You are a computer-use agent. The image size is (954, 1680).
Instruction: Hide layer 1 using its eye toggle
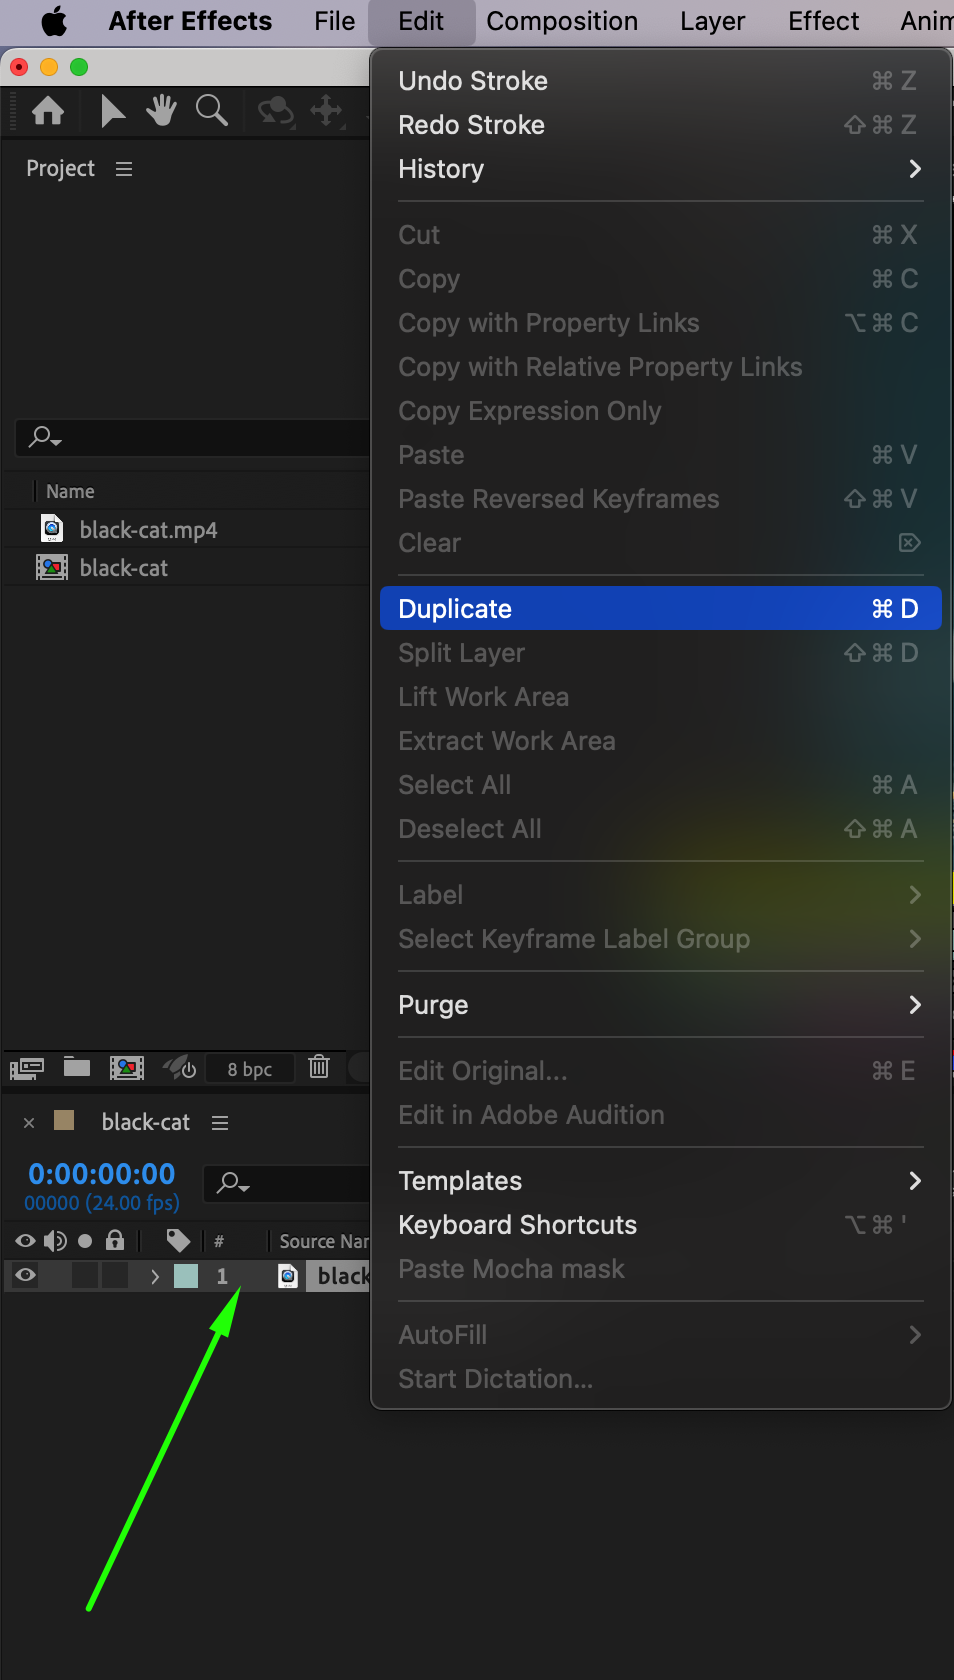(26, 1275)
